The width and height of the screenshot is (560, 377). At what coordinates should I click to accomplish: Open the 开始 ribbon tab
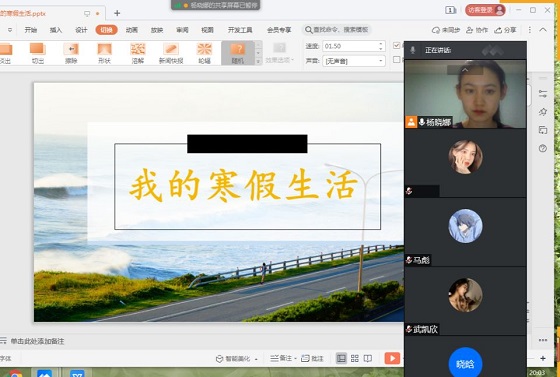click(31, 30)
